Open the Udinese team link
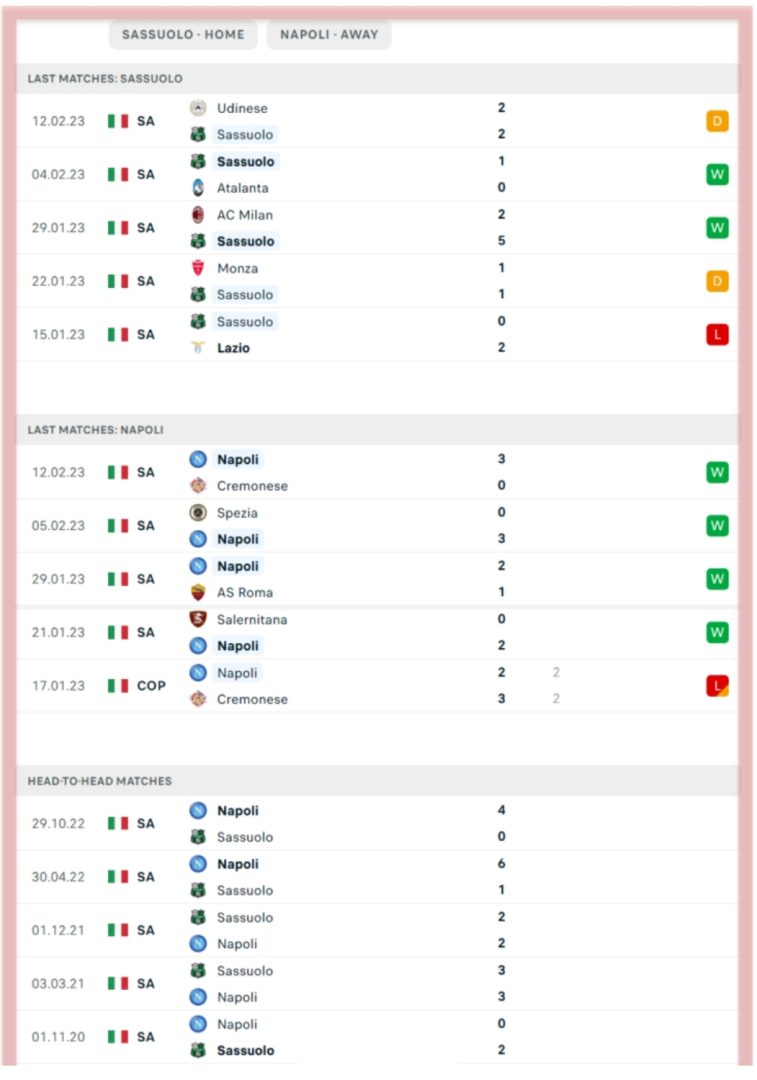The image size is (757, 1080). tap(242, 108)
